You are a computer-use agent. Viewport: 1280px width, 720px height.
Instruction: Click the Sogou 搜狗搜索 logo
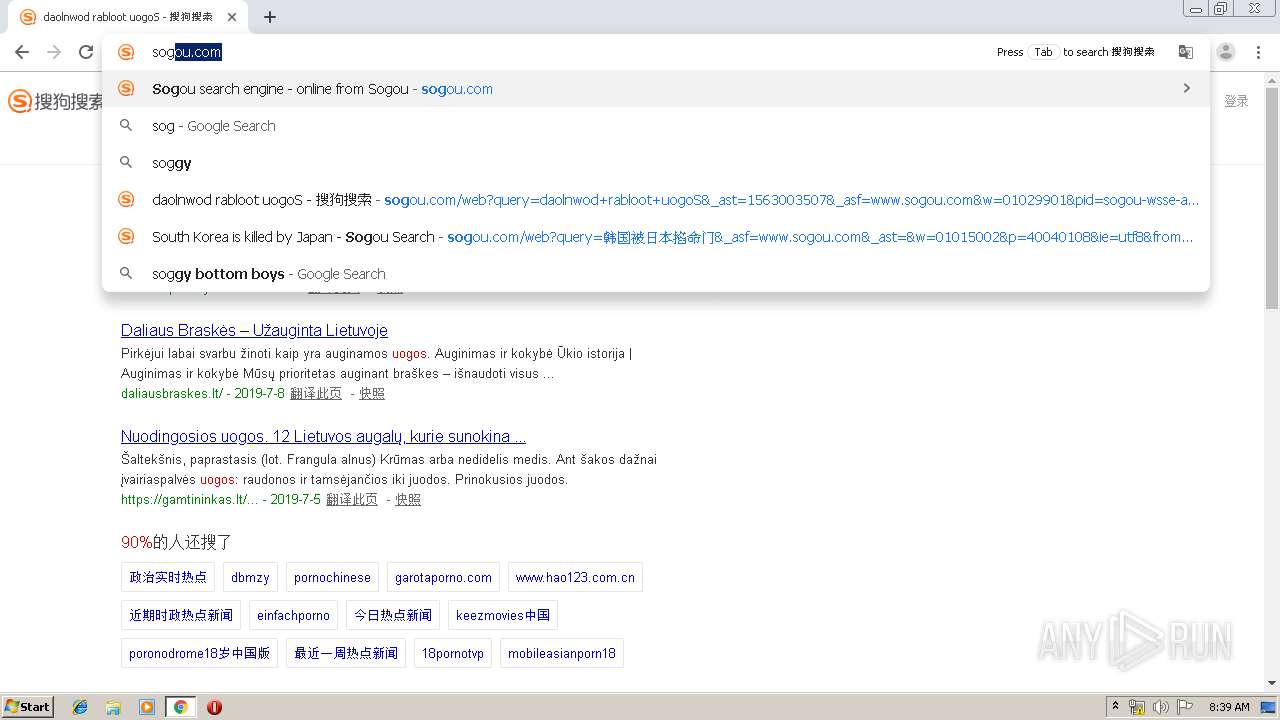coord(55,101)
